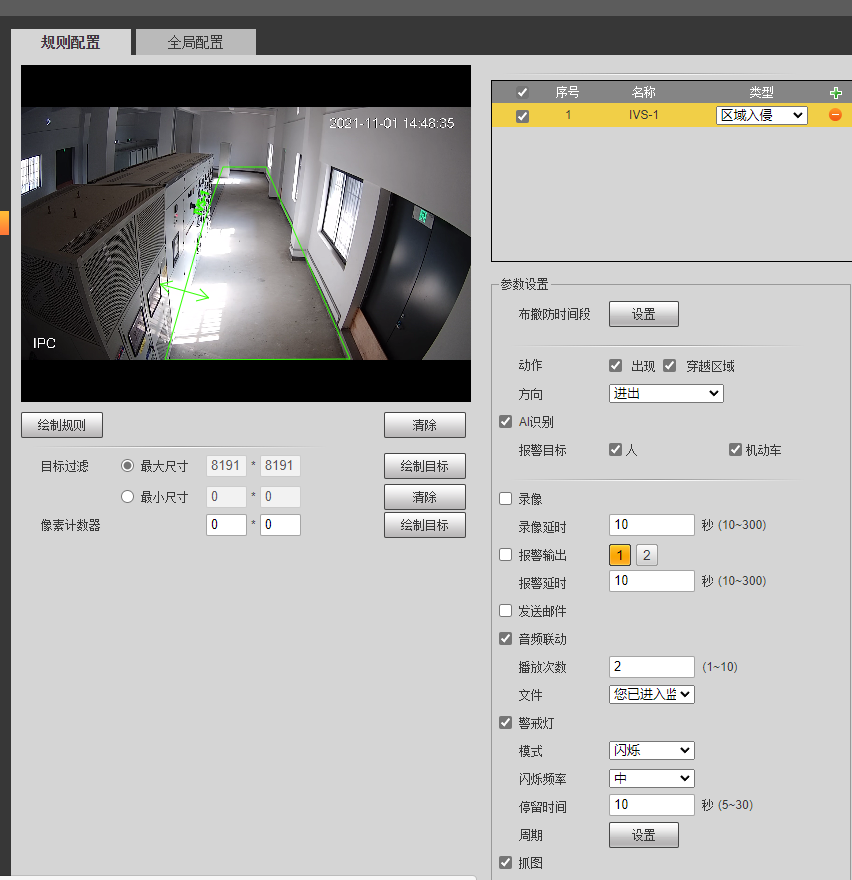Enable the 录像 checkbox
The image size is (852, 880).
coord(505,498)
